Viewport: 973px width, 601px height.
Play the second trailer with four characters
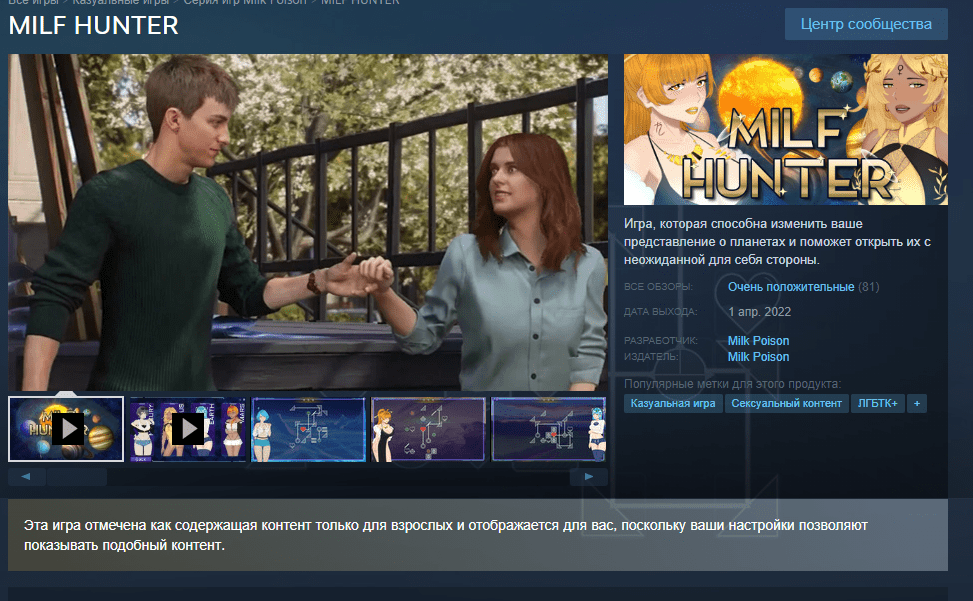click(188, 429)
